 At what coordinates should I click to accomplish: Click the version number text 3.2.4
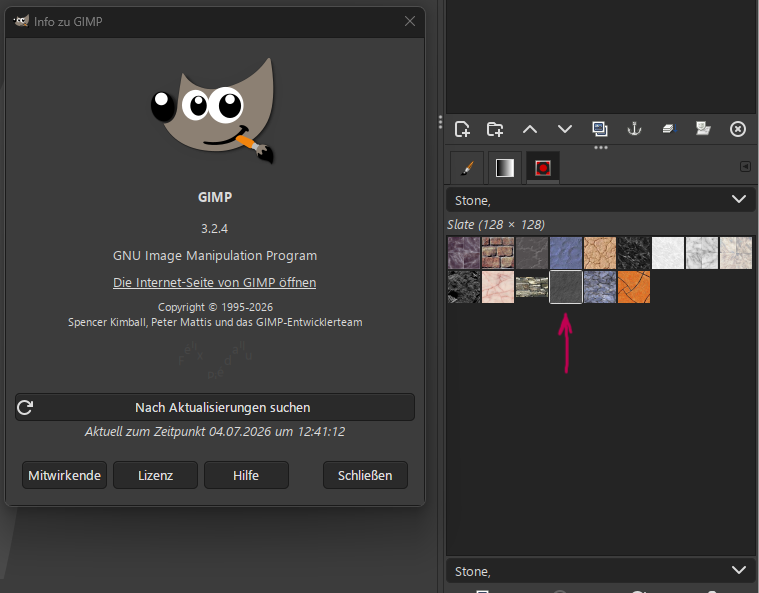(214, 228)
